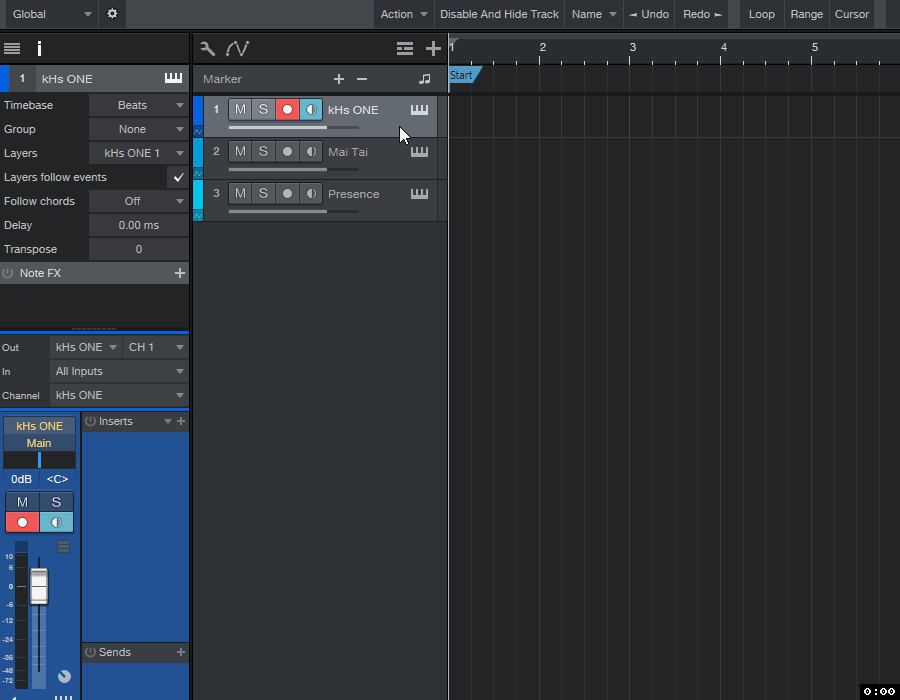Viewport: 900px width, 700px height.
Task: Open the Group None dropdown
Action: 138,129
